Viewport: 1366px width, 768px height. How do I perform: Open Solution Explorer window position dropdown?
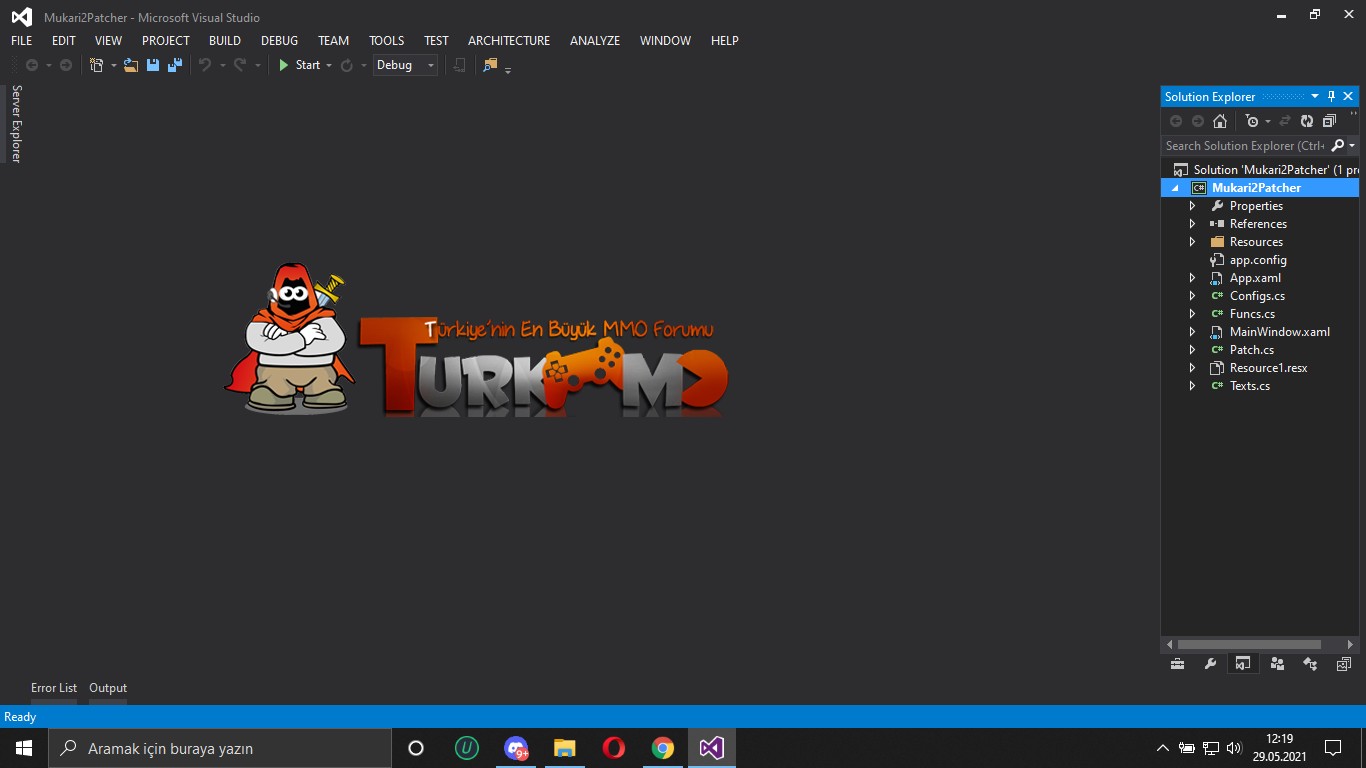tap(1315, 97)
